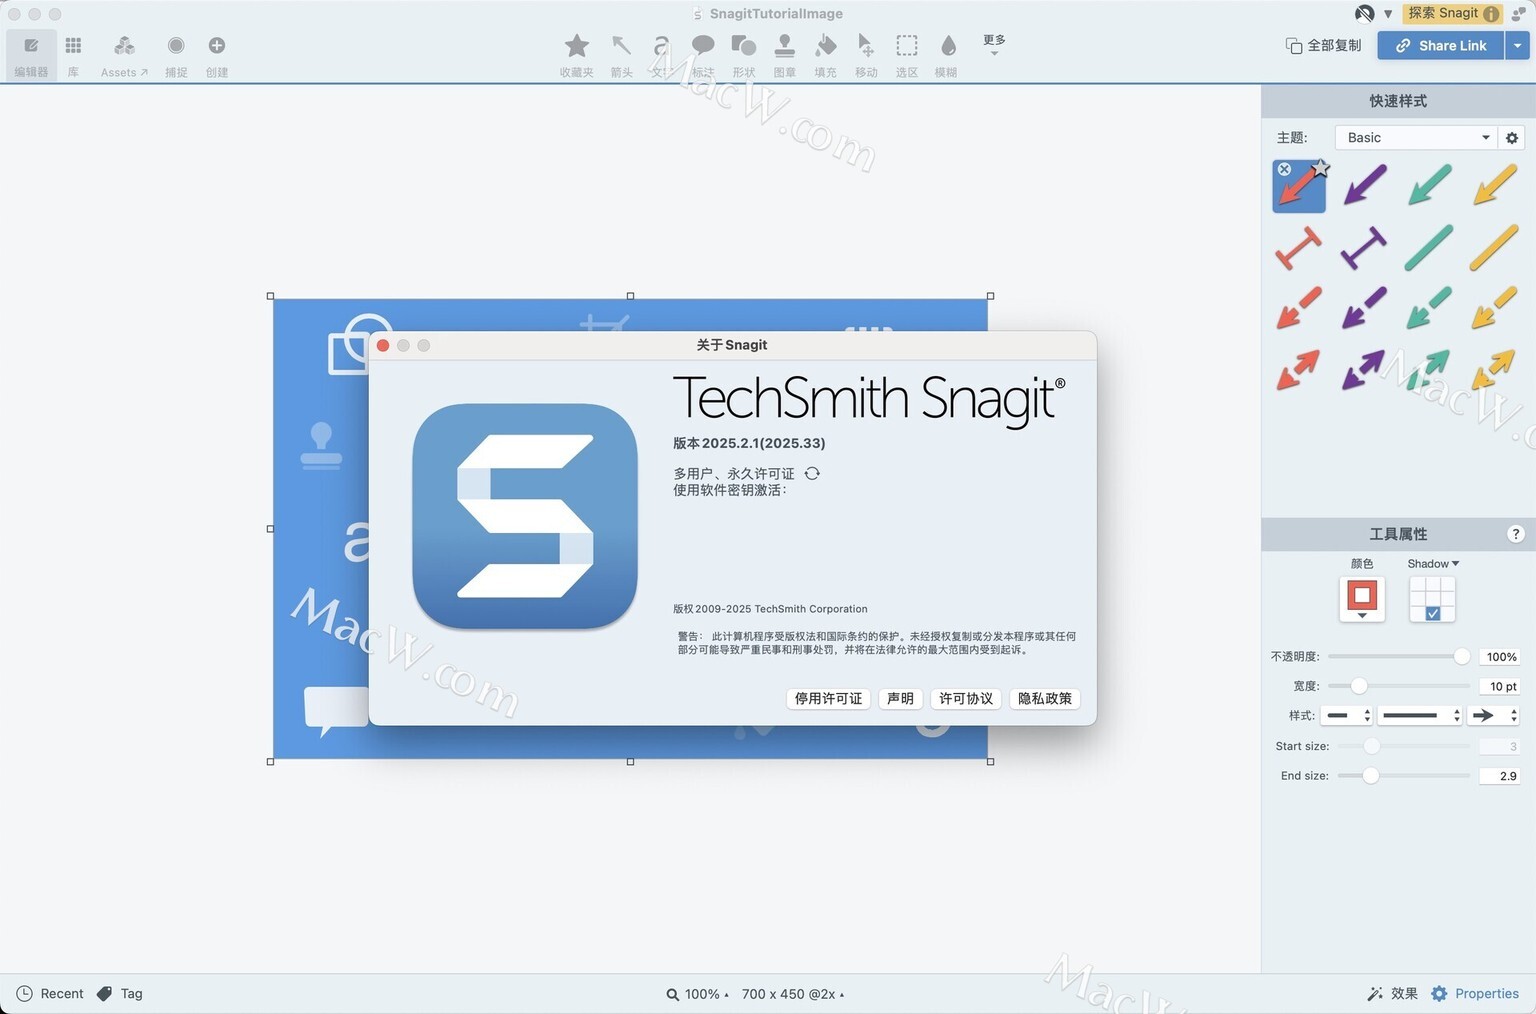Click the 声明 button in About dialog
This screenshot has height=1014, width=1536.
(x=900, y=698)
